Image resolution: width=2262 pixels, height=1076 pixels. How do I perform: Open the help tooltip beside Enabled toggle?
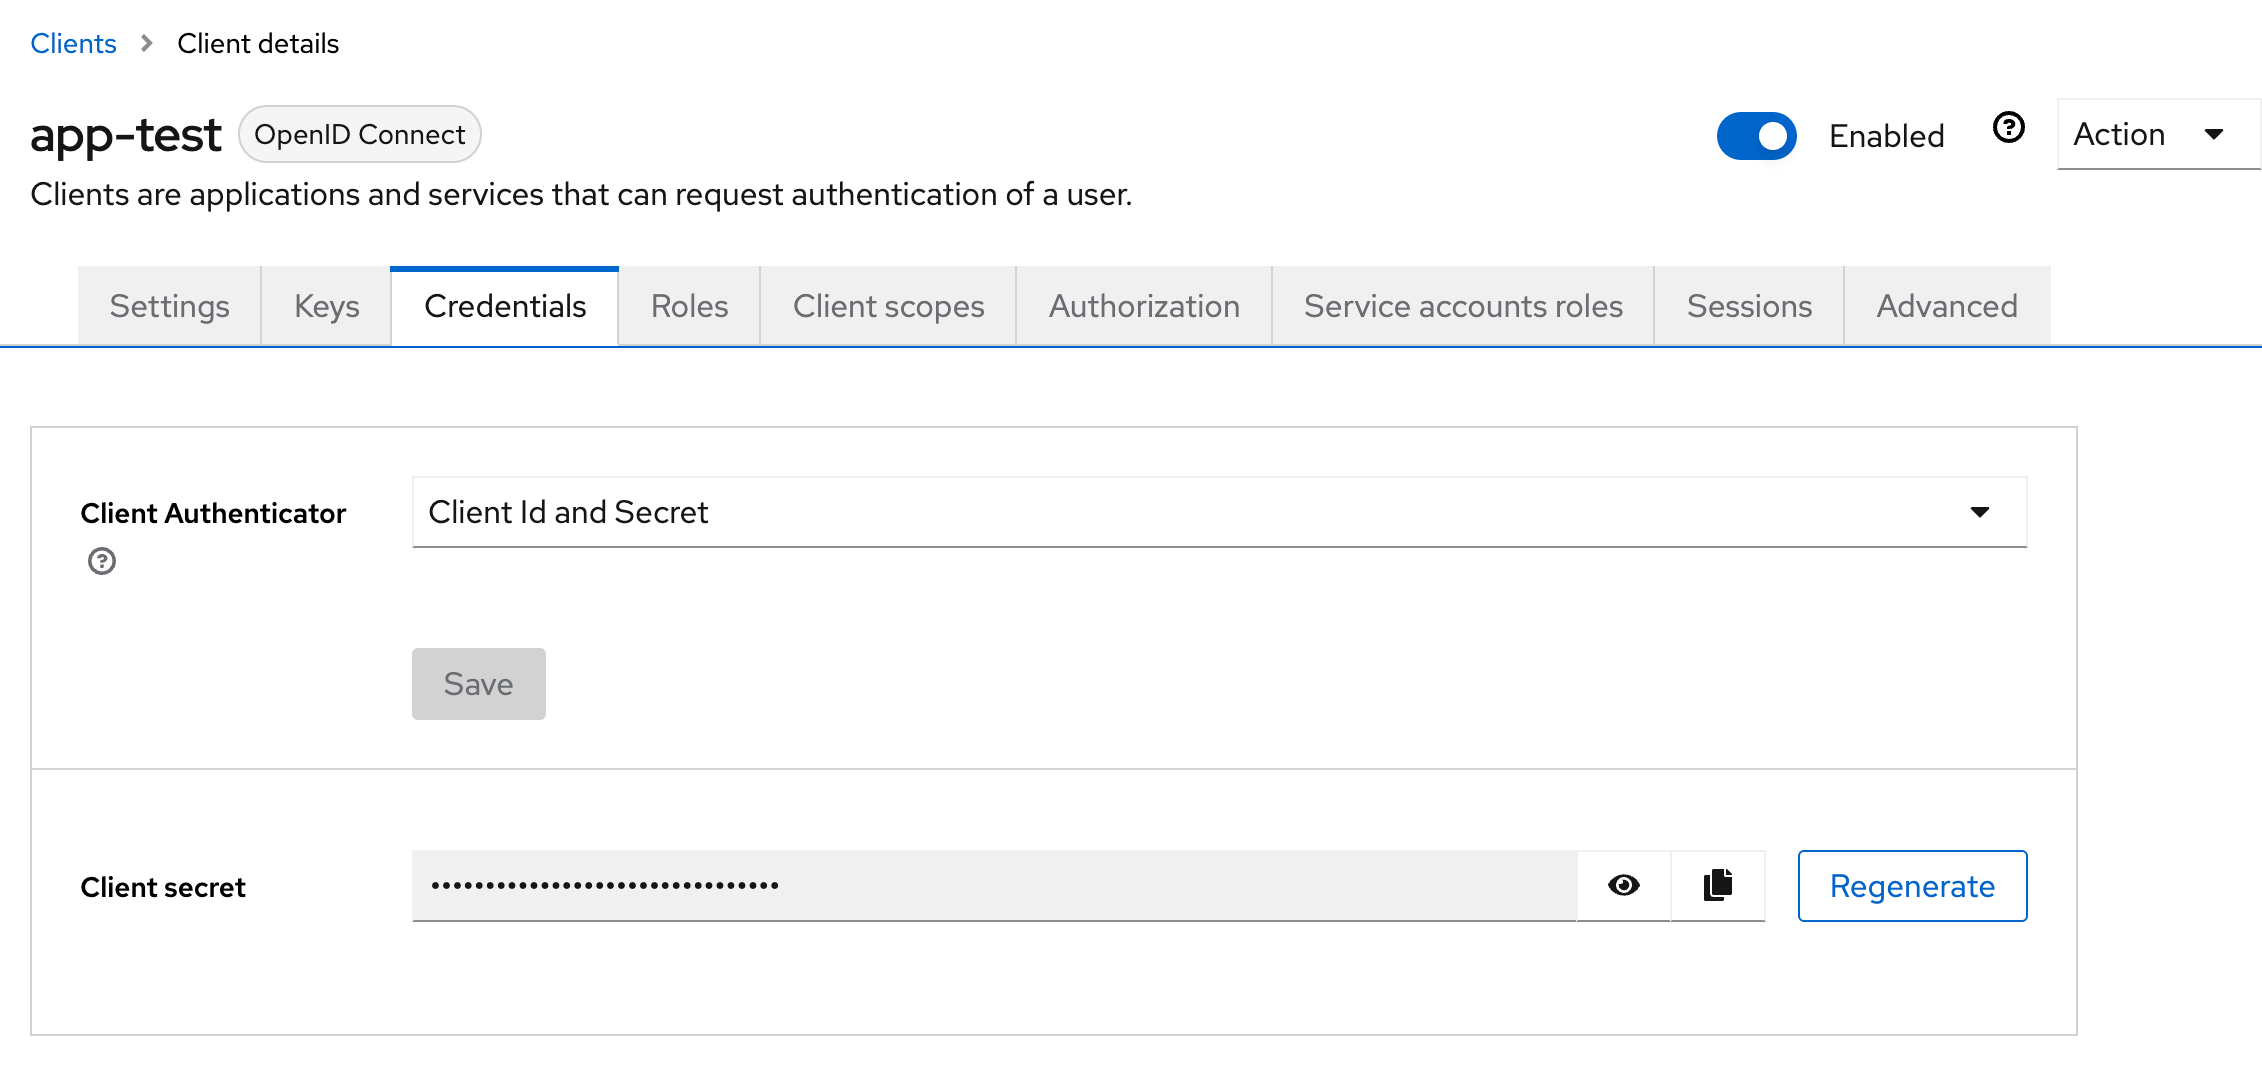[2010, 128]
